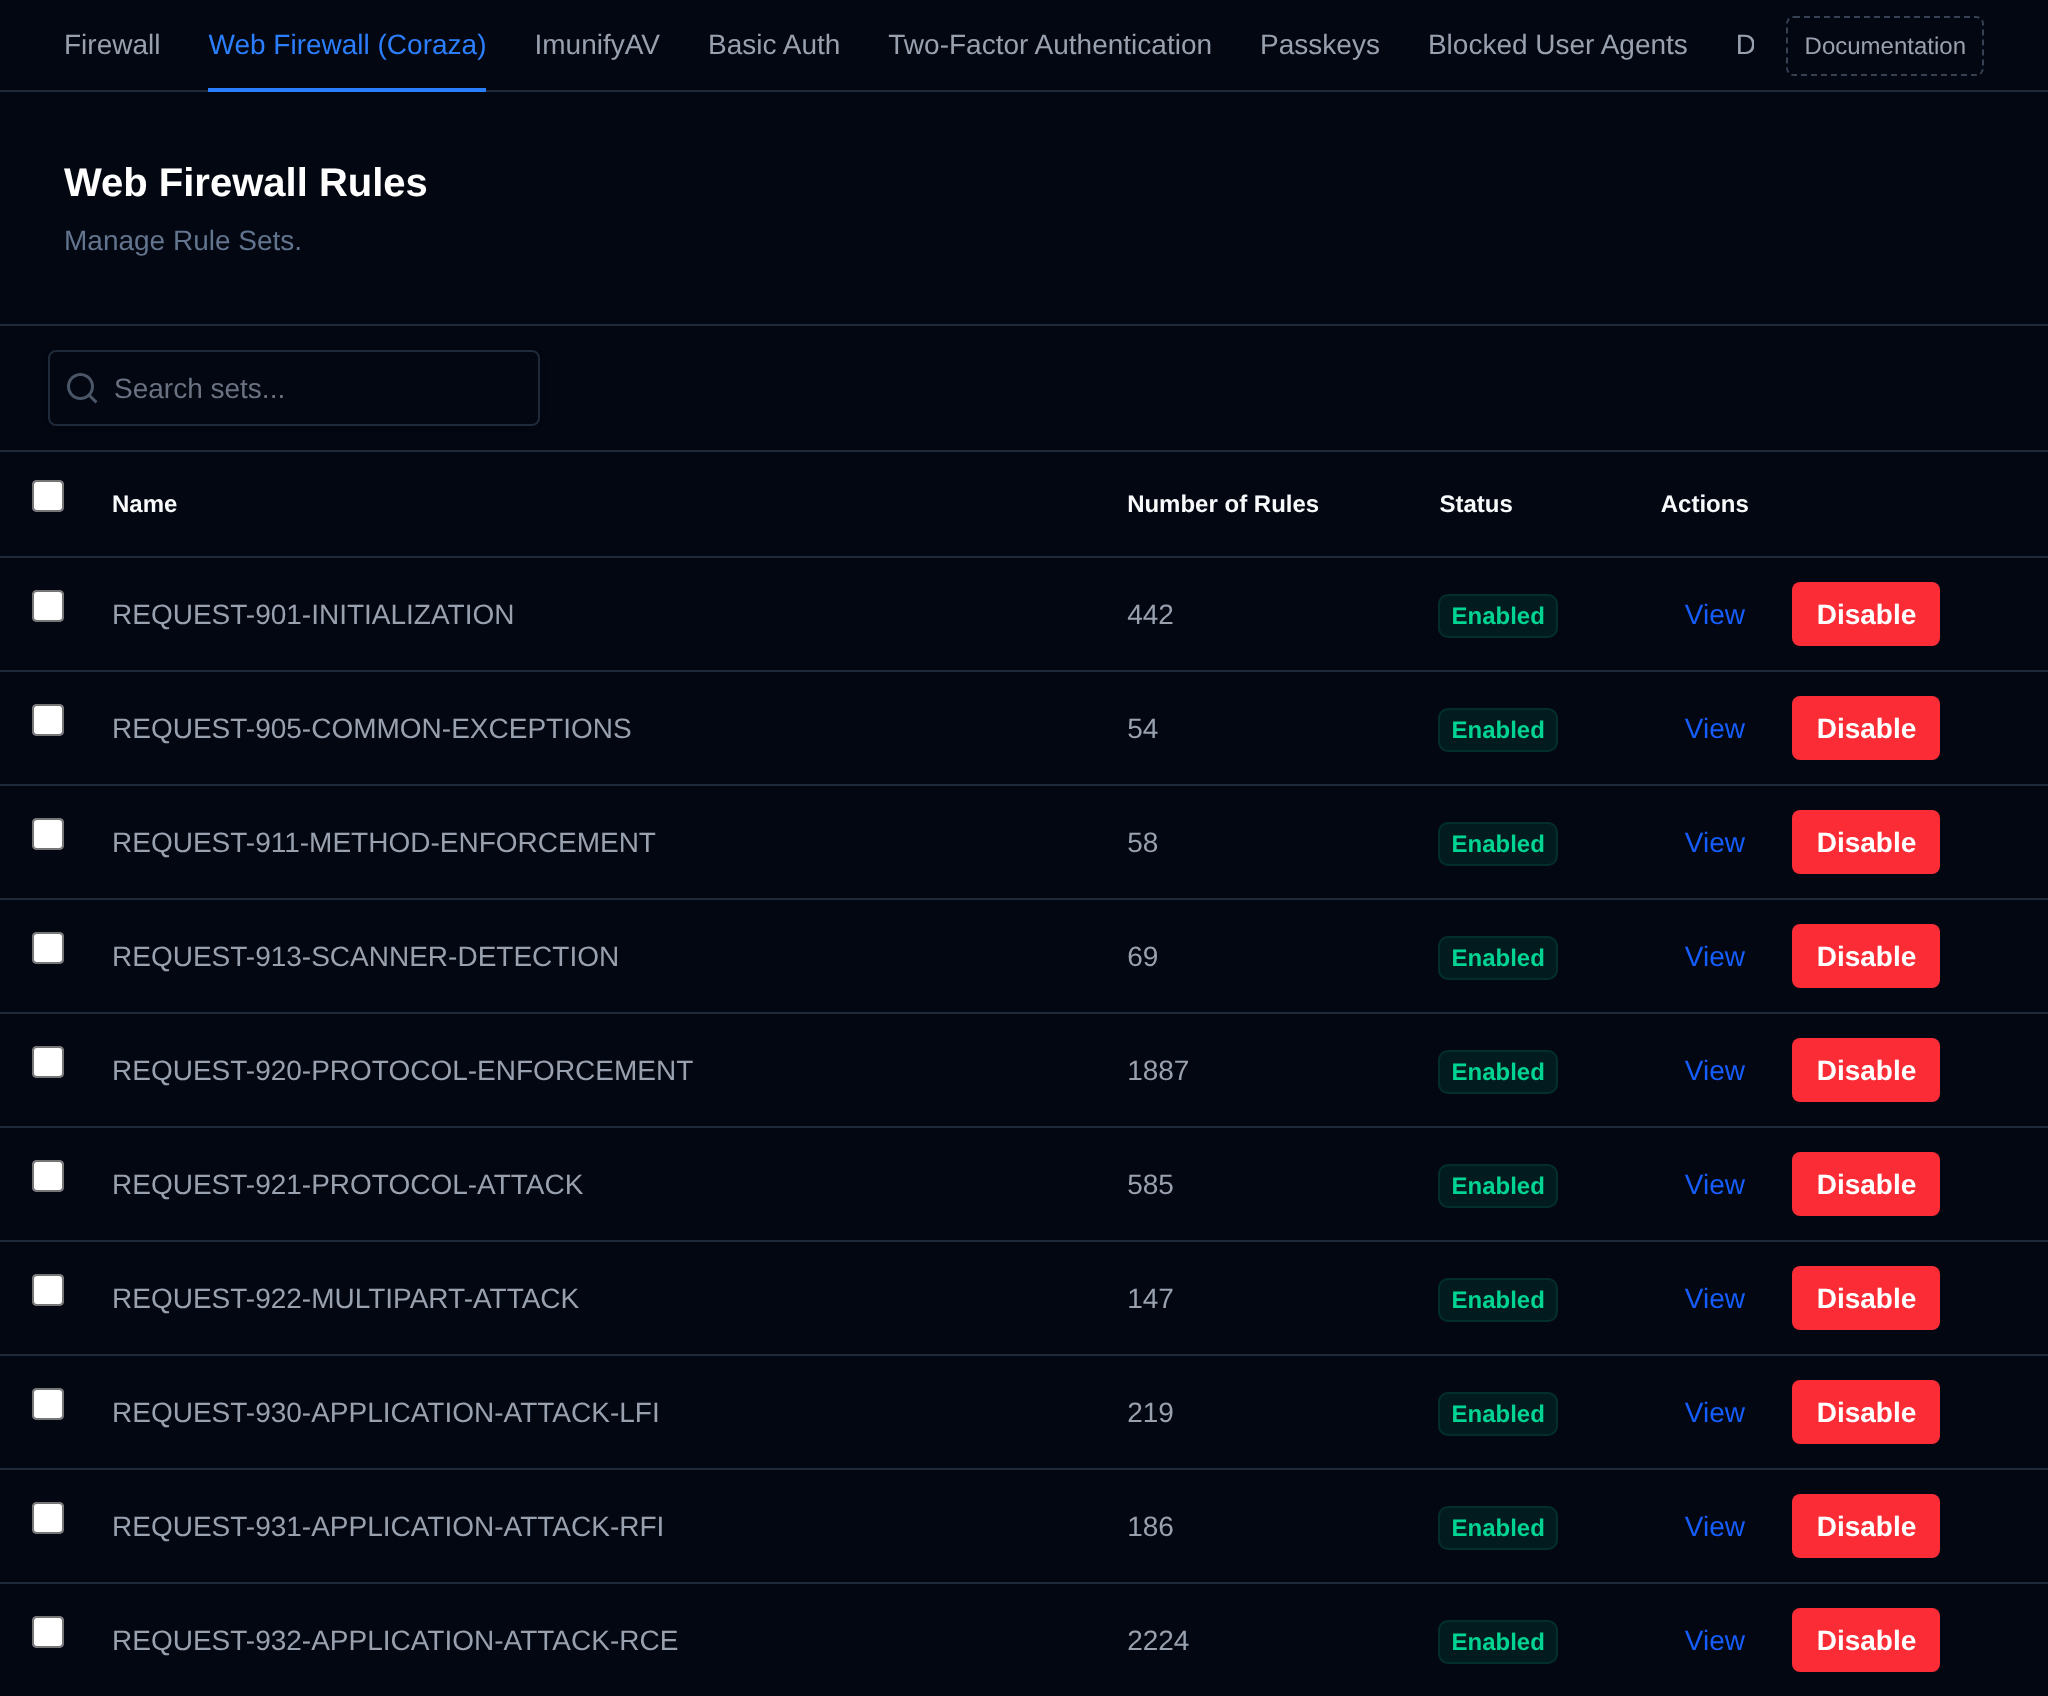This screenshot has height=1696, width=2048.
Task: View REQUEST-931-APPLICATION-ATTACK-RFI rules
Action: (x=1714, y=1526)
